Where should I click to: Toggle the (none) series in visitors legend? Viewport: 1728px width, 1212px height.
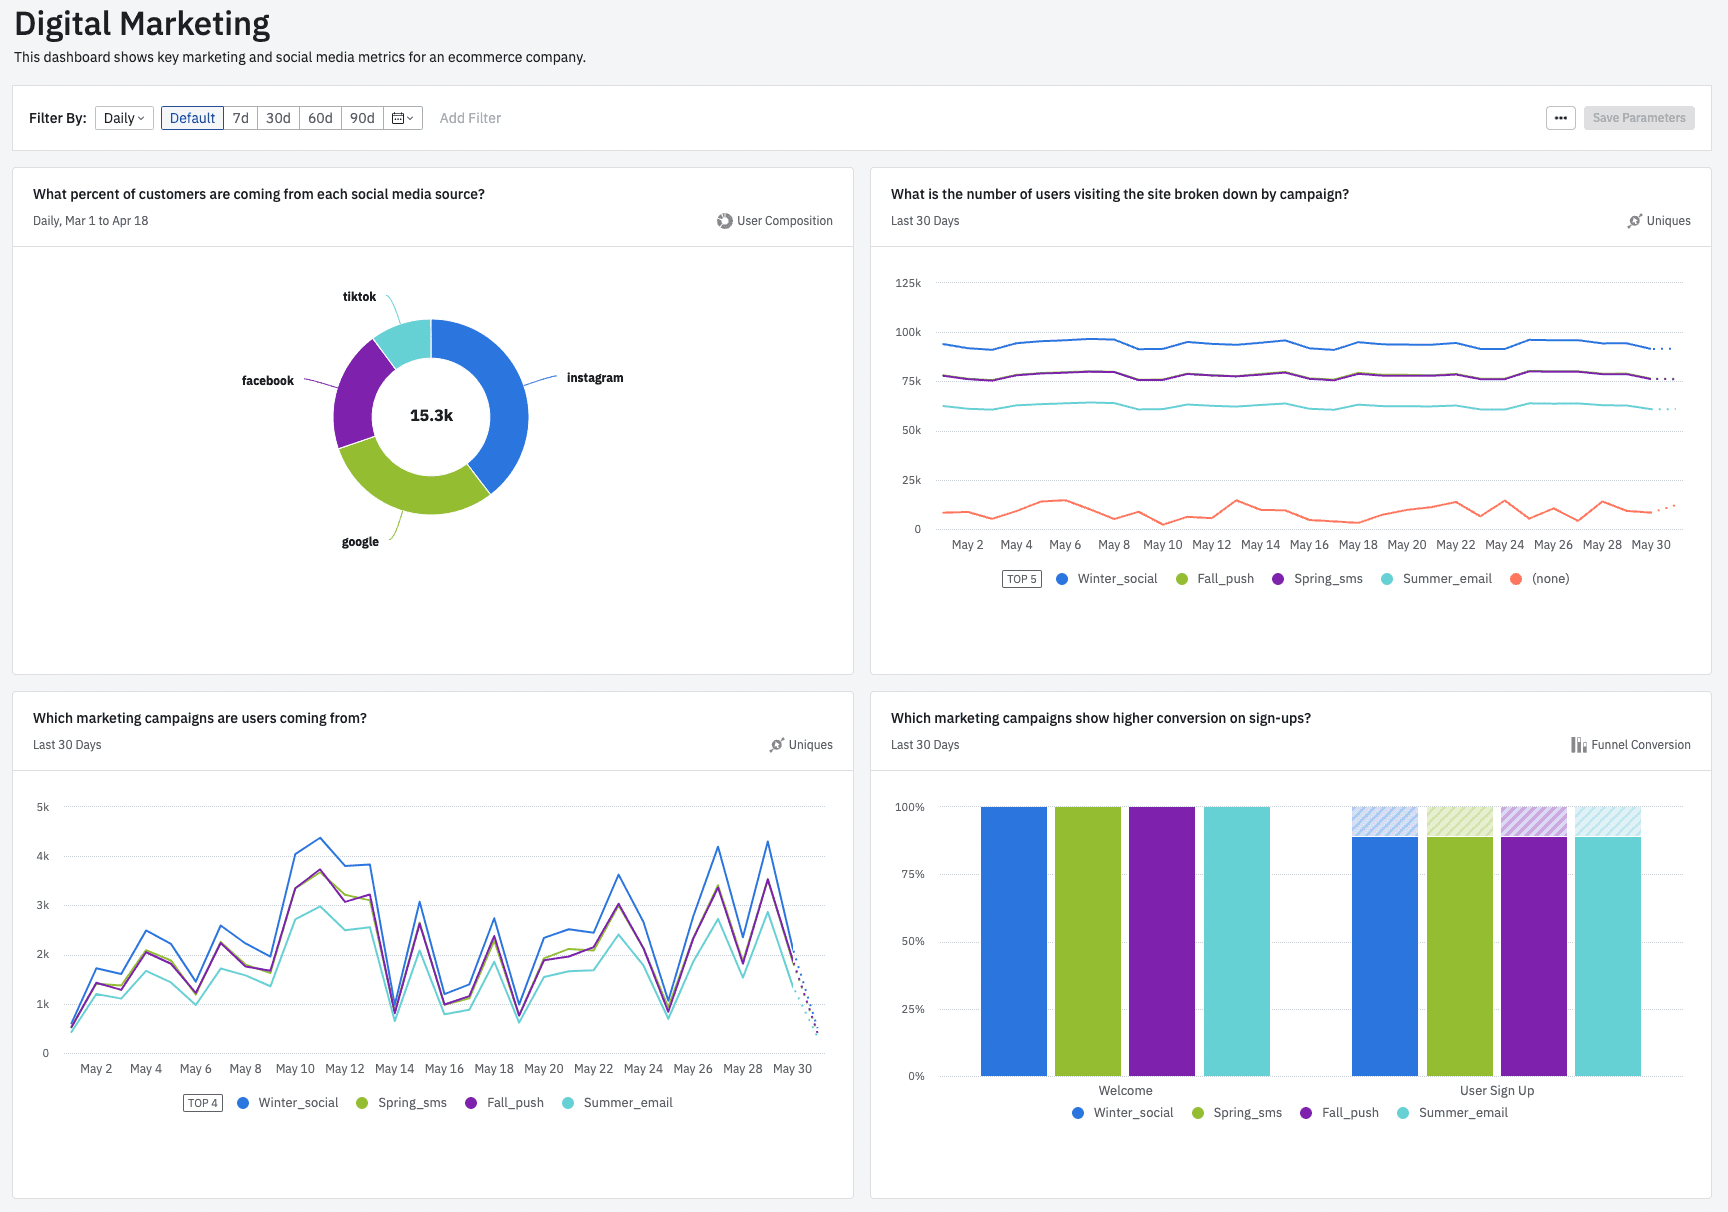pos(1539,579)
